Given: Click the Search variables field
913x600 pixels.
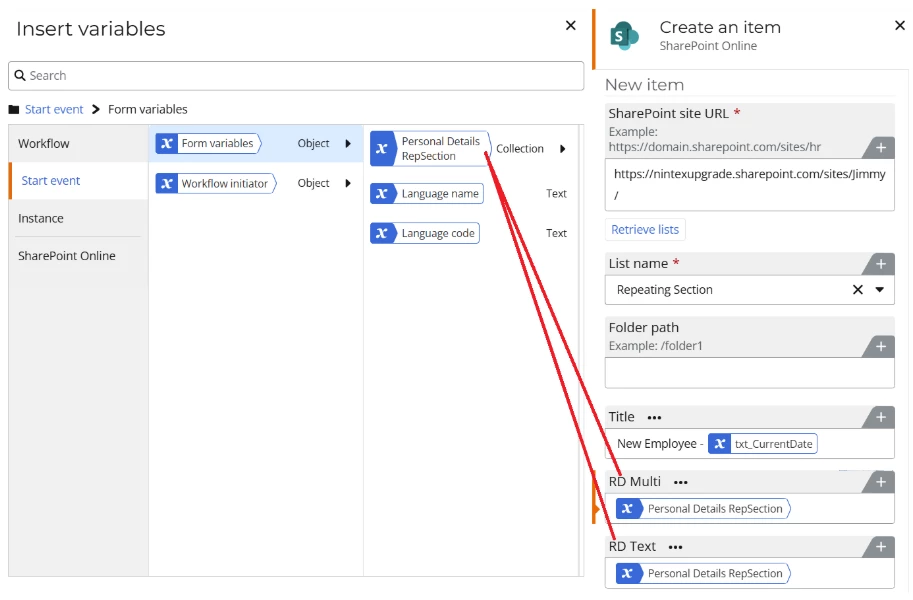Looking at the screenshot, I should click(296, 76).
